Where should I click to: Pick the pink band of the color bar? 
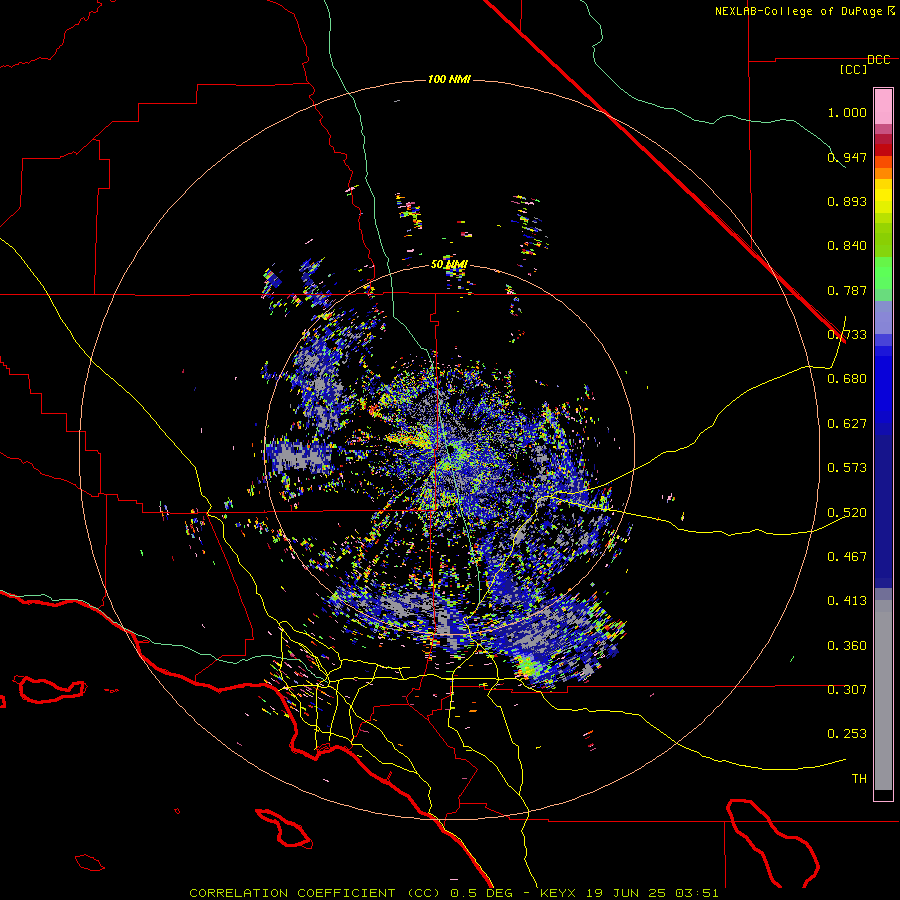point(883,107)
